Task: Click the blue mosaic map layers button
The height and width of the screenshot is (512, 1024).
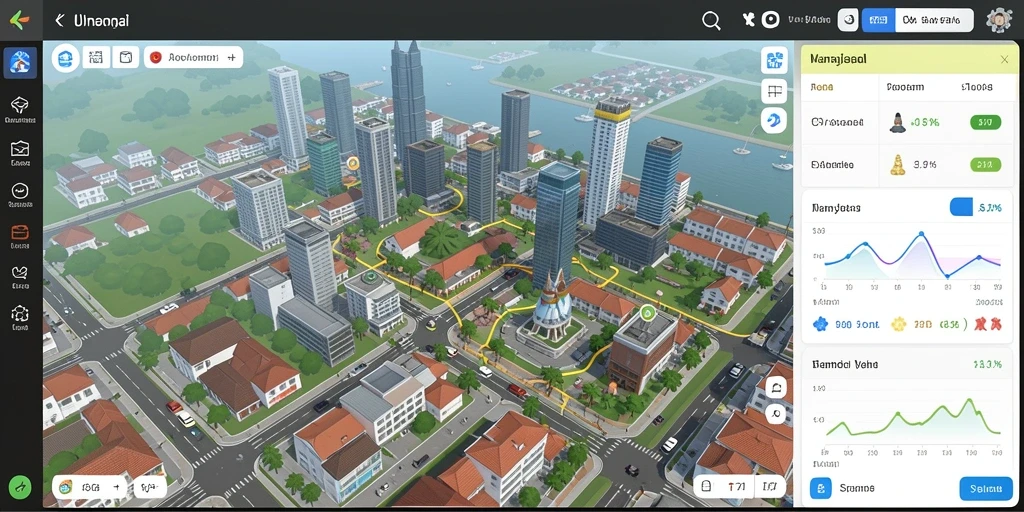Action: 774,60
